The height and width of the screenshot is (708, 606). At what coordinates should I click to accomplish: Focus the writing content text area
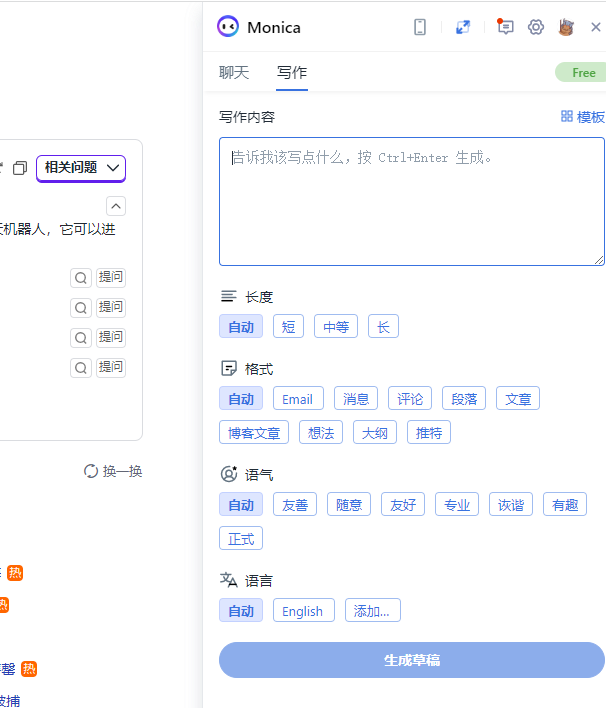tap(412, 201)
